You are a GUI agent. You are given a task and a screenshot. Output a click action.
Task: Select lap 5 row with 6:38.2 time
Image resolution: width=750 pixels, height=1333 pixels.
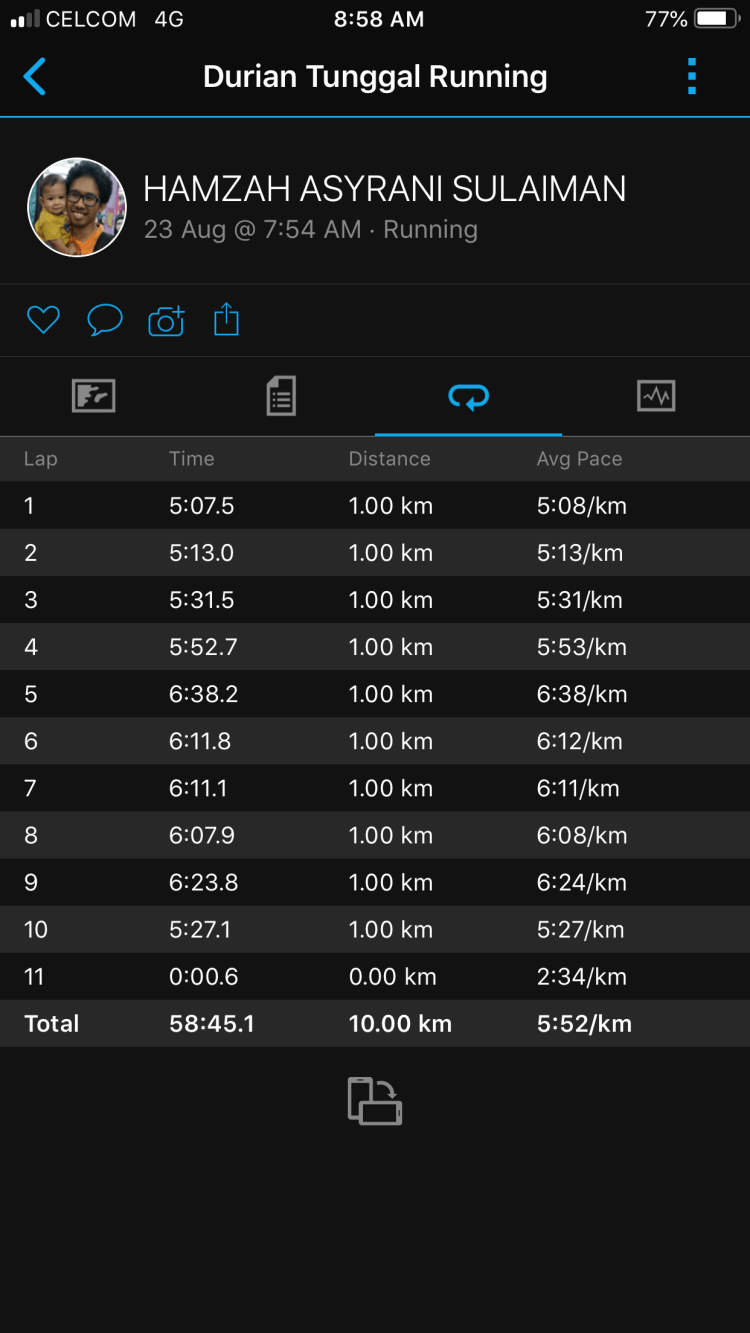pyautogui.click(x=375, y=694)
